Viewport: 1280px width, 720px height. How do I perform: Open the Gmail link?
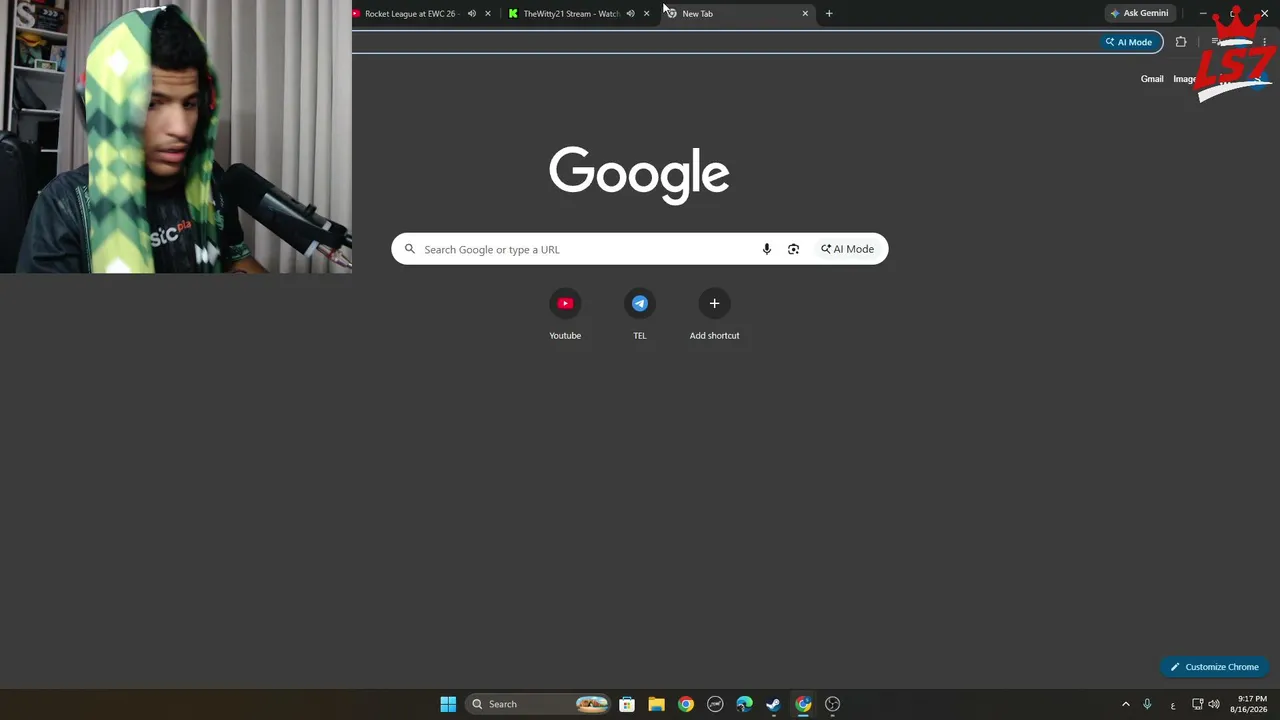pos(1152,79)
